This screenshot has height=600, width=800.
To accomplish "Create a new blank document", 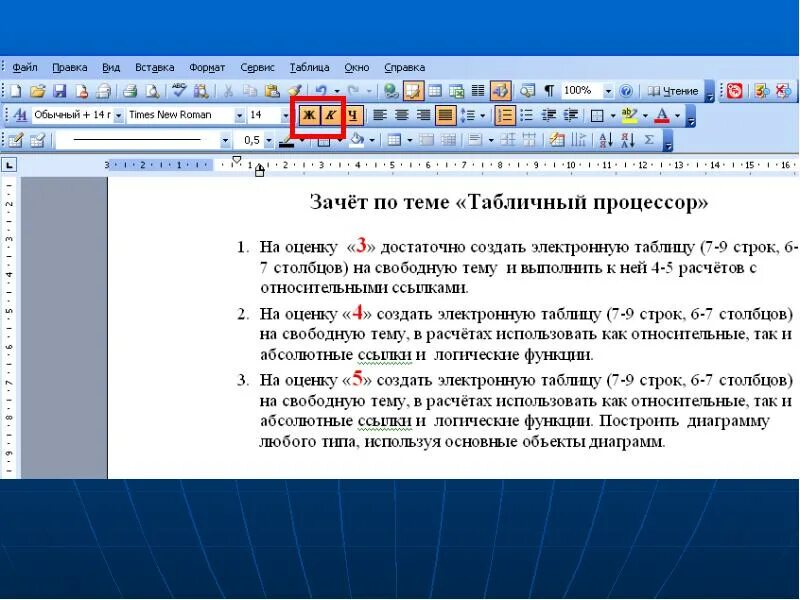I will 15,91.
